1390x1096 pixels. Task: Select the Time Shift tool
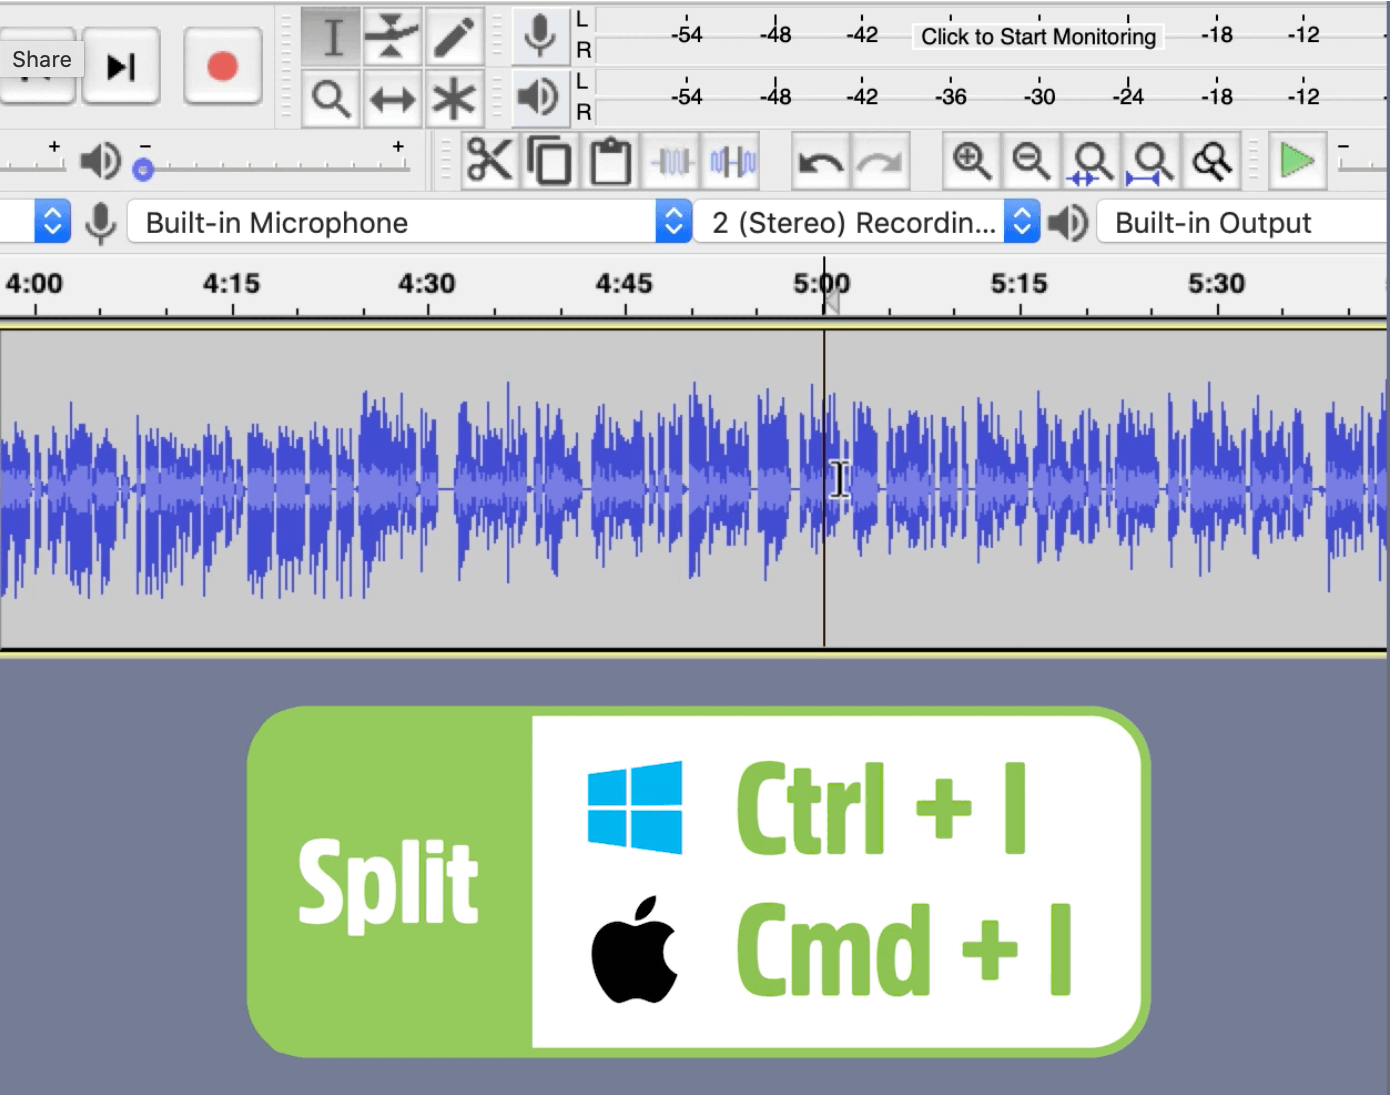pos(393,98)
